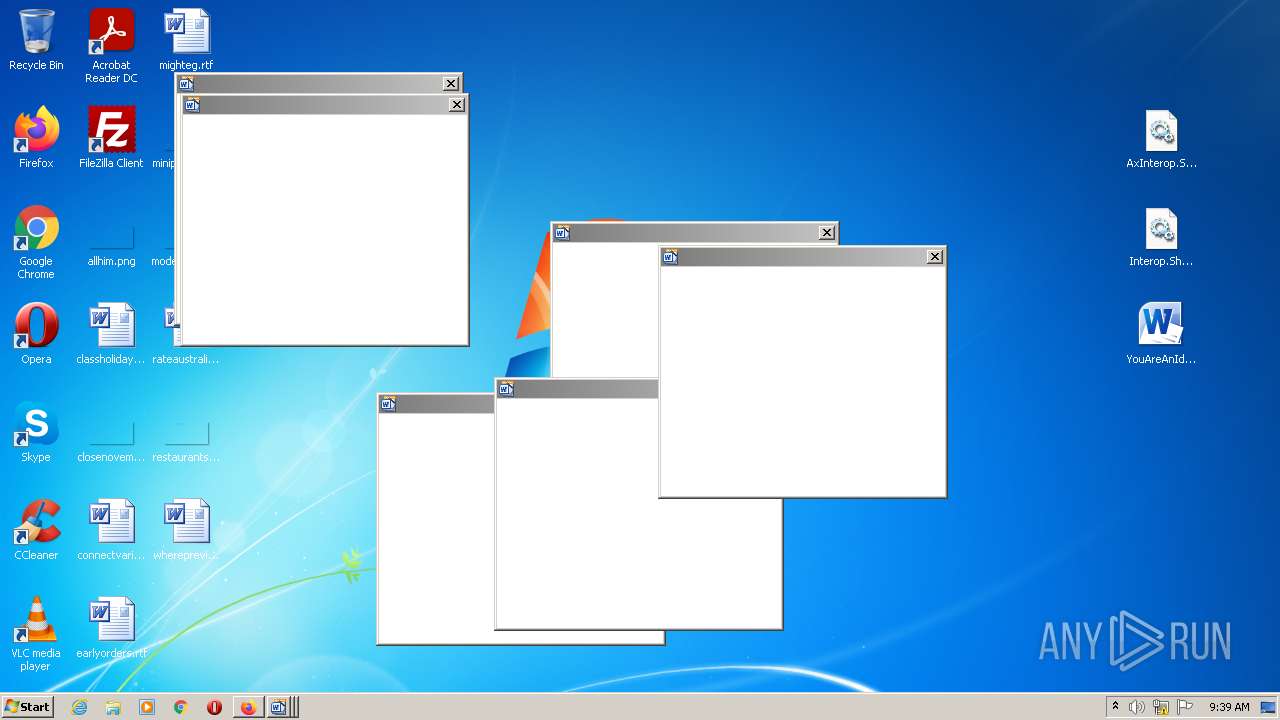The height and width of the screenshot is (720, 1280).
Task: Select the Interop.Sh file icon
Action: point(1161,236)
